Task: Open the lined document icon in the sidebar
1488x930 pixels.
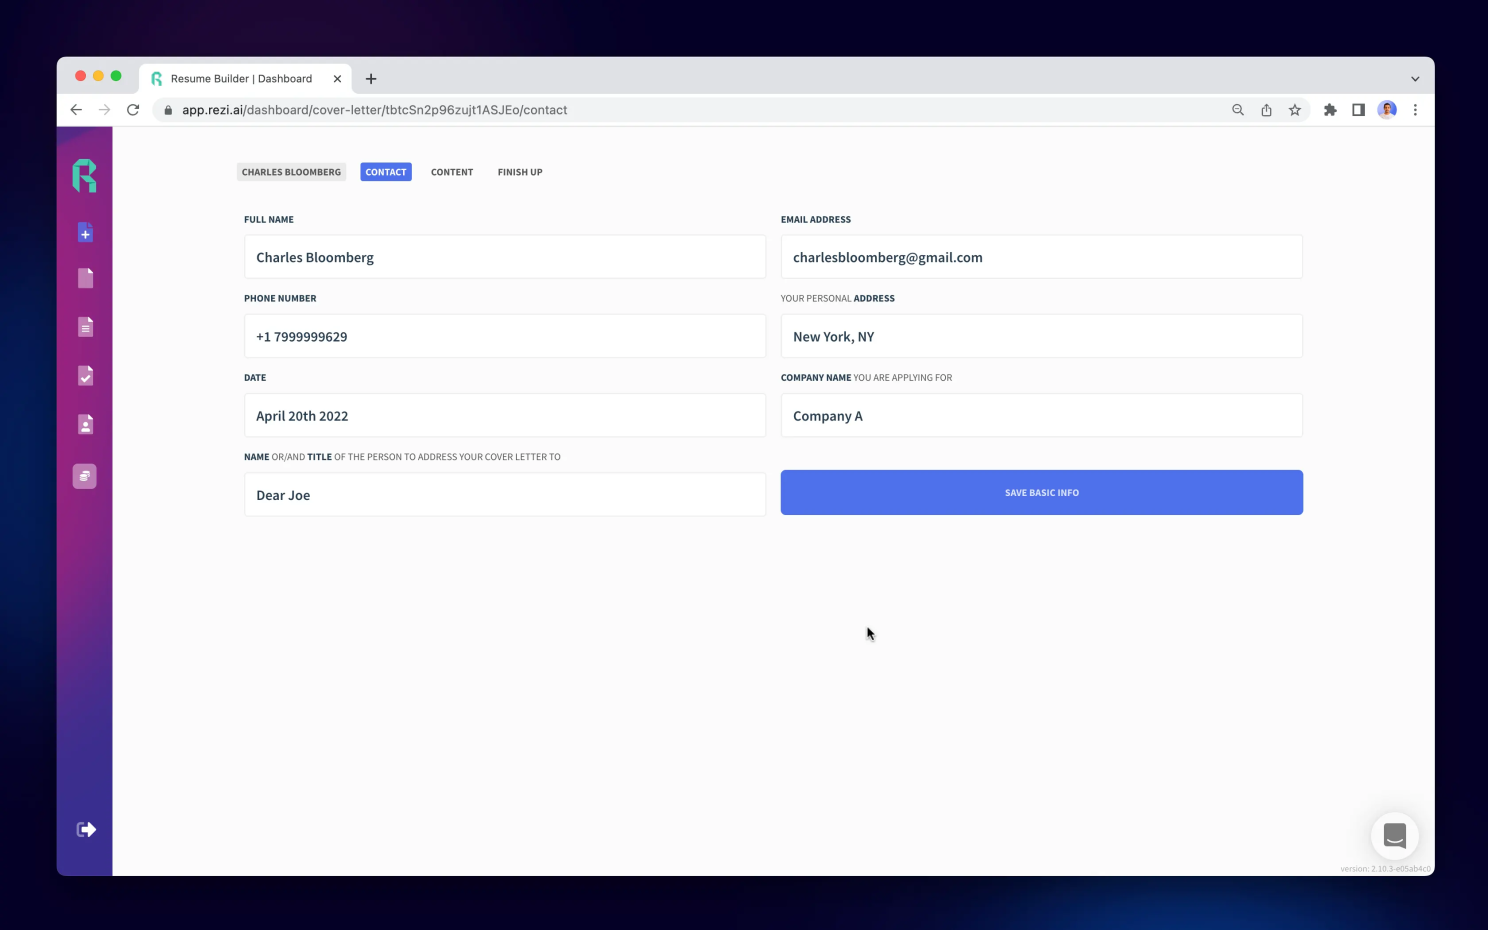Action: tap(85, 327)
